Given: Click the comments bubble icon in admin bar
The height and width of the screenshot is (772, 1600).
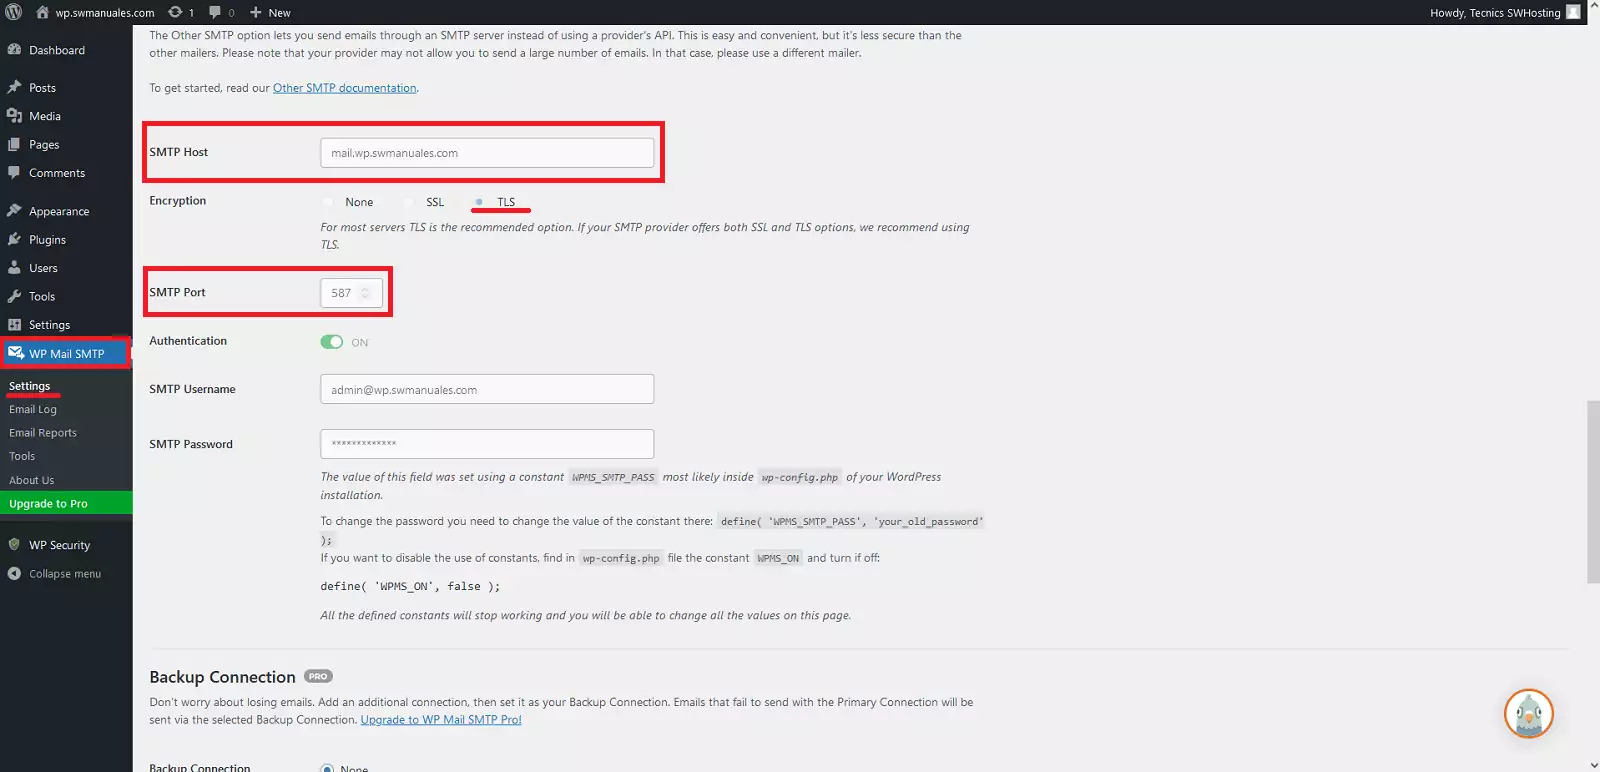Looking at the screenshot, I should pyautogui.click(x=215, y=12).
